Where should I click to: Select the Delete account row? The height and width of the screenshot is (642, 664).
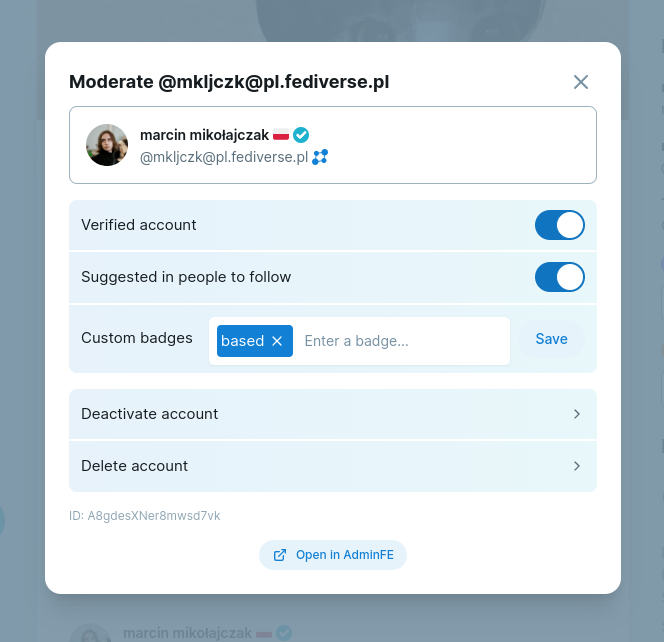(300, 466)
